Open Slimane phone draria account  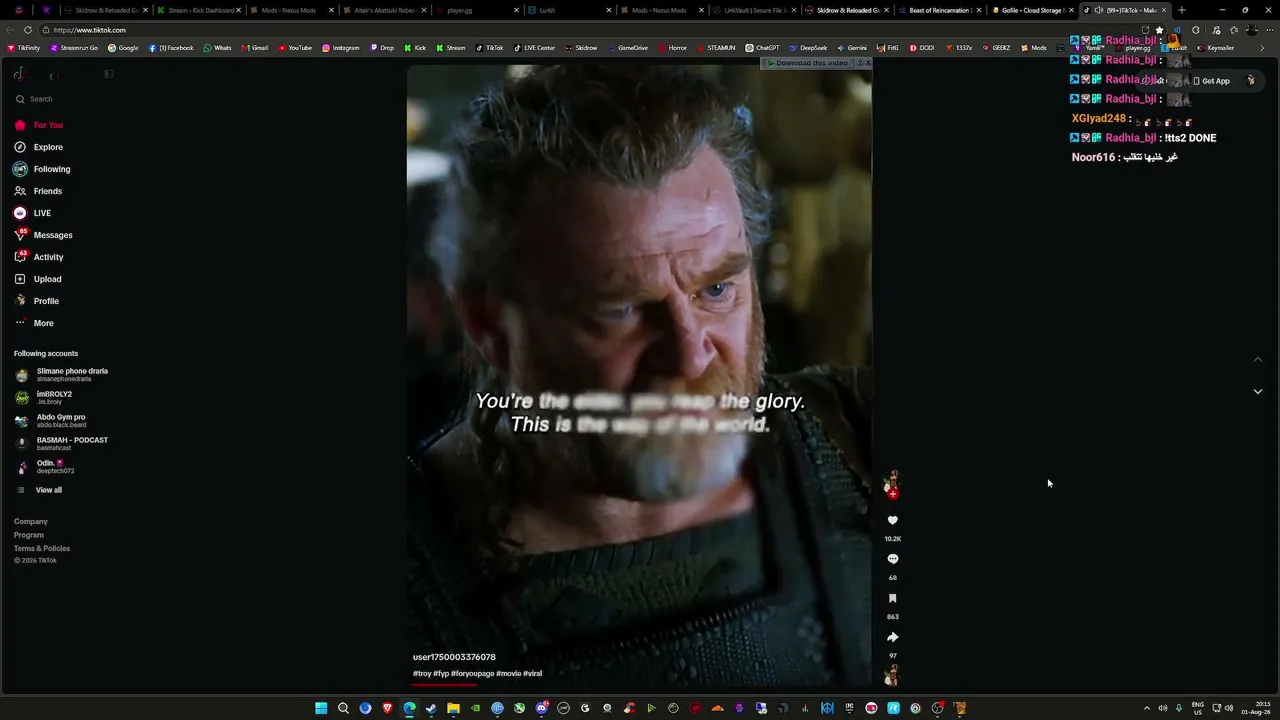[62, 375]
